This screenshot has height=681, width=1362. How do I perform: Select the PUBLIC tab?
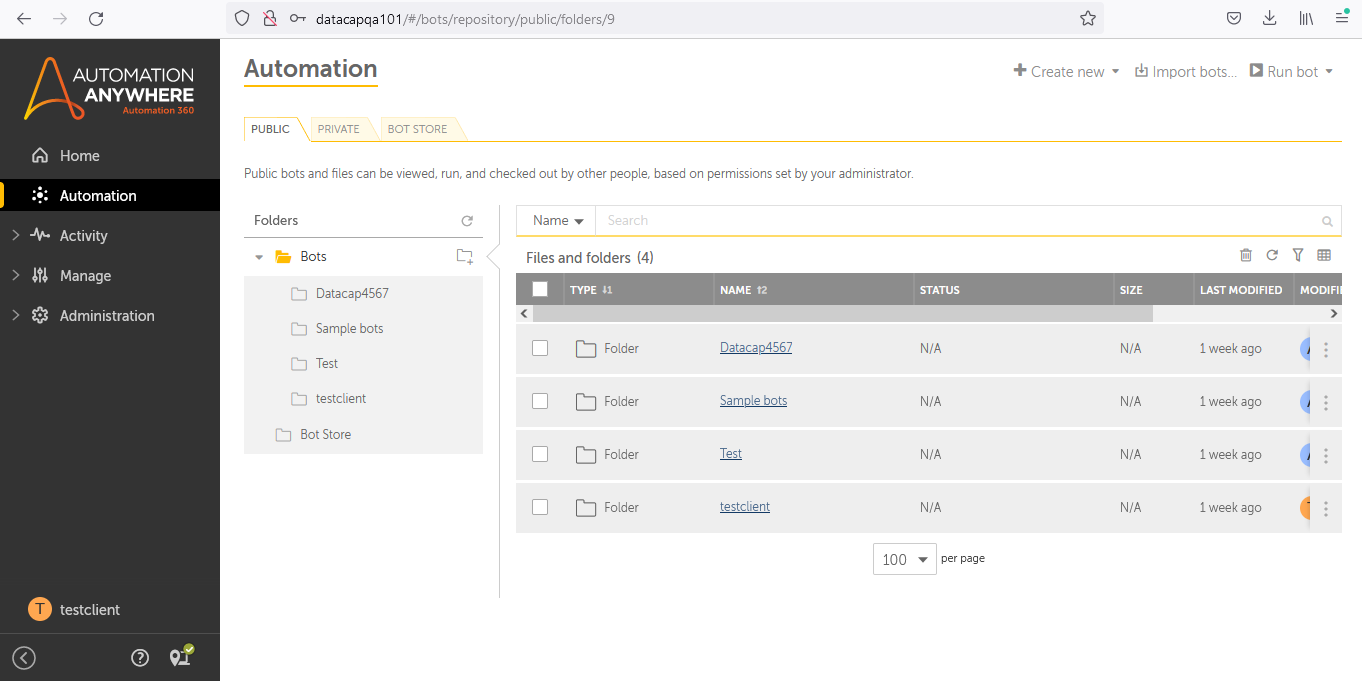tap(270, 129)
